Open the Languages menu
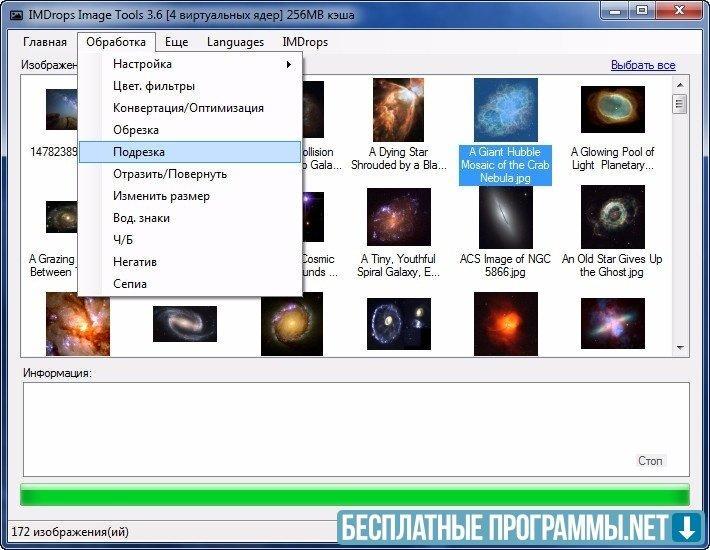The image size is (710, 550). pyautogui.click(x=235, y=42)
